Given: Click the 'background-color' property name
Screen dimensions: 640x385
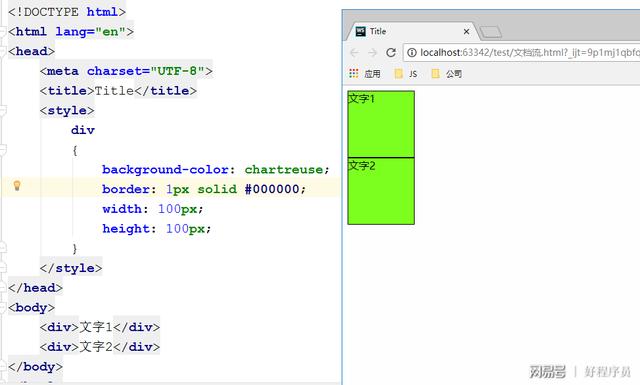Looking at the screenshot, I should coord(165,169).
